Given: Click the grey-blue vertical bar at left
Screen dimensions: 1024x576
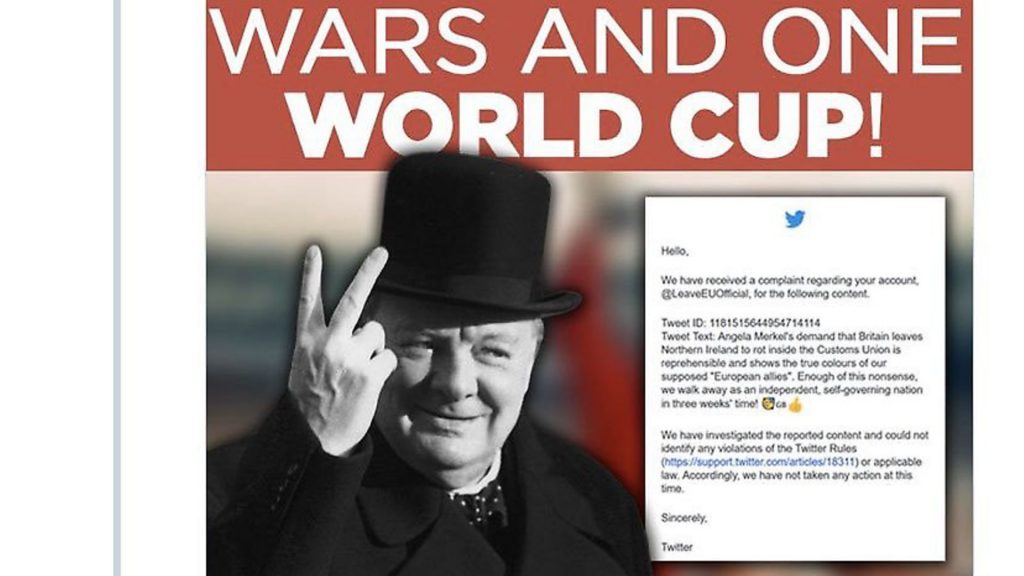Looking at the screenshot, I should pyautogui.click(x=117, y=288).
